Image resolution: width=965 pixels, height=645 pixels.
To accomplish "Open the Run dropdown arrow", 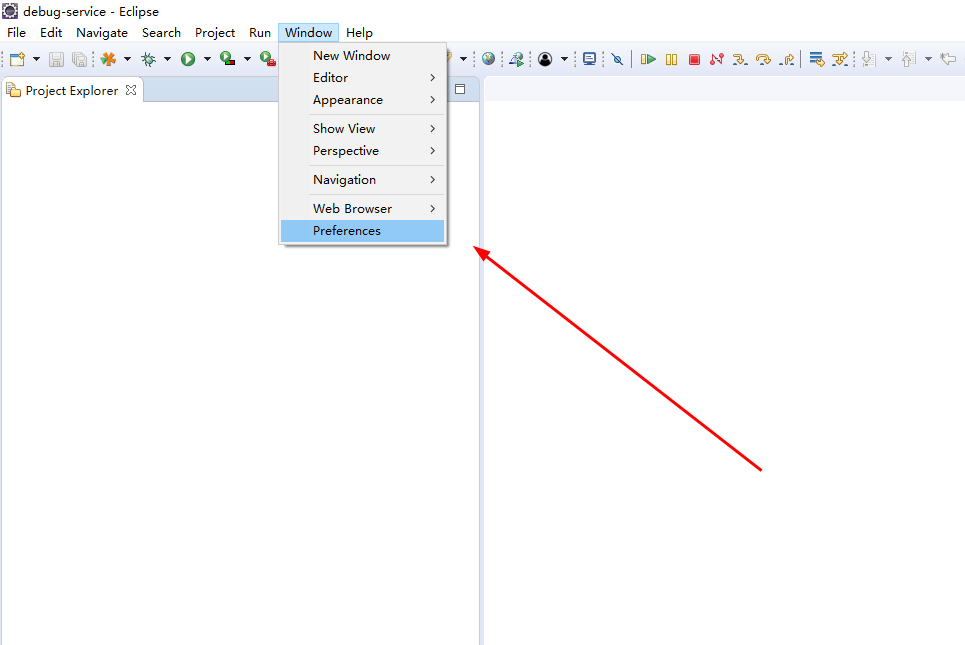I will coord(207,59).
